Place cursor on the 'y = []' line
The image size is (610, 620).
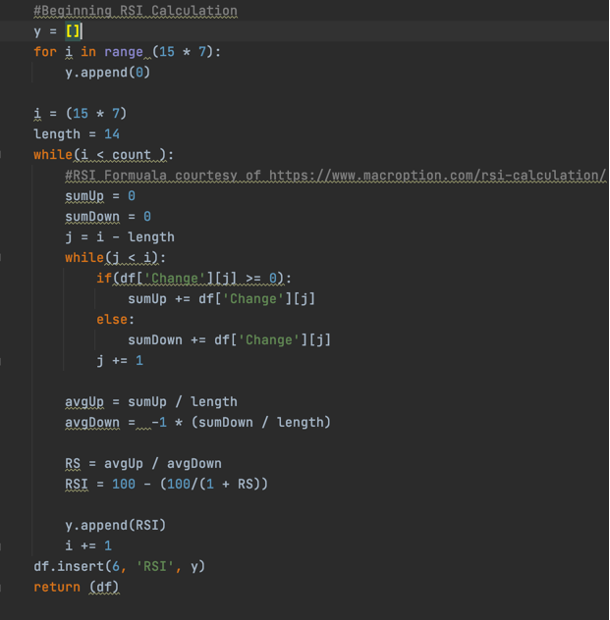pos(58,31)
